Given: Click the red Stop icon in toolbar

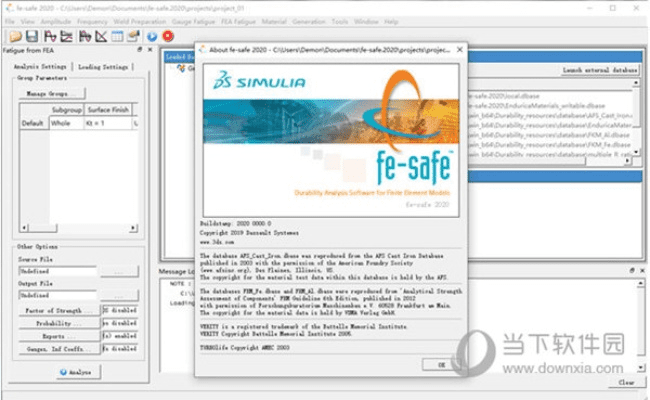Looking at the screenshot, I should pos(166,36).
